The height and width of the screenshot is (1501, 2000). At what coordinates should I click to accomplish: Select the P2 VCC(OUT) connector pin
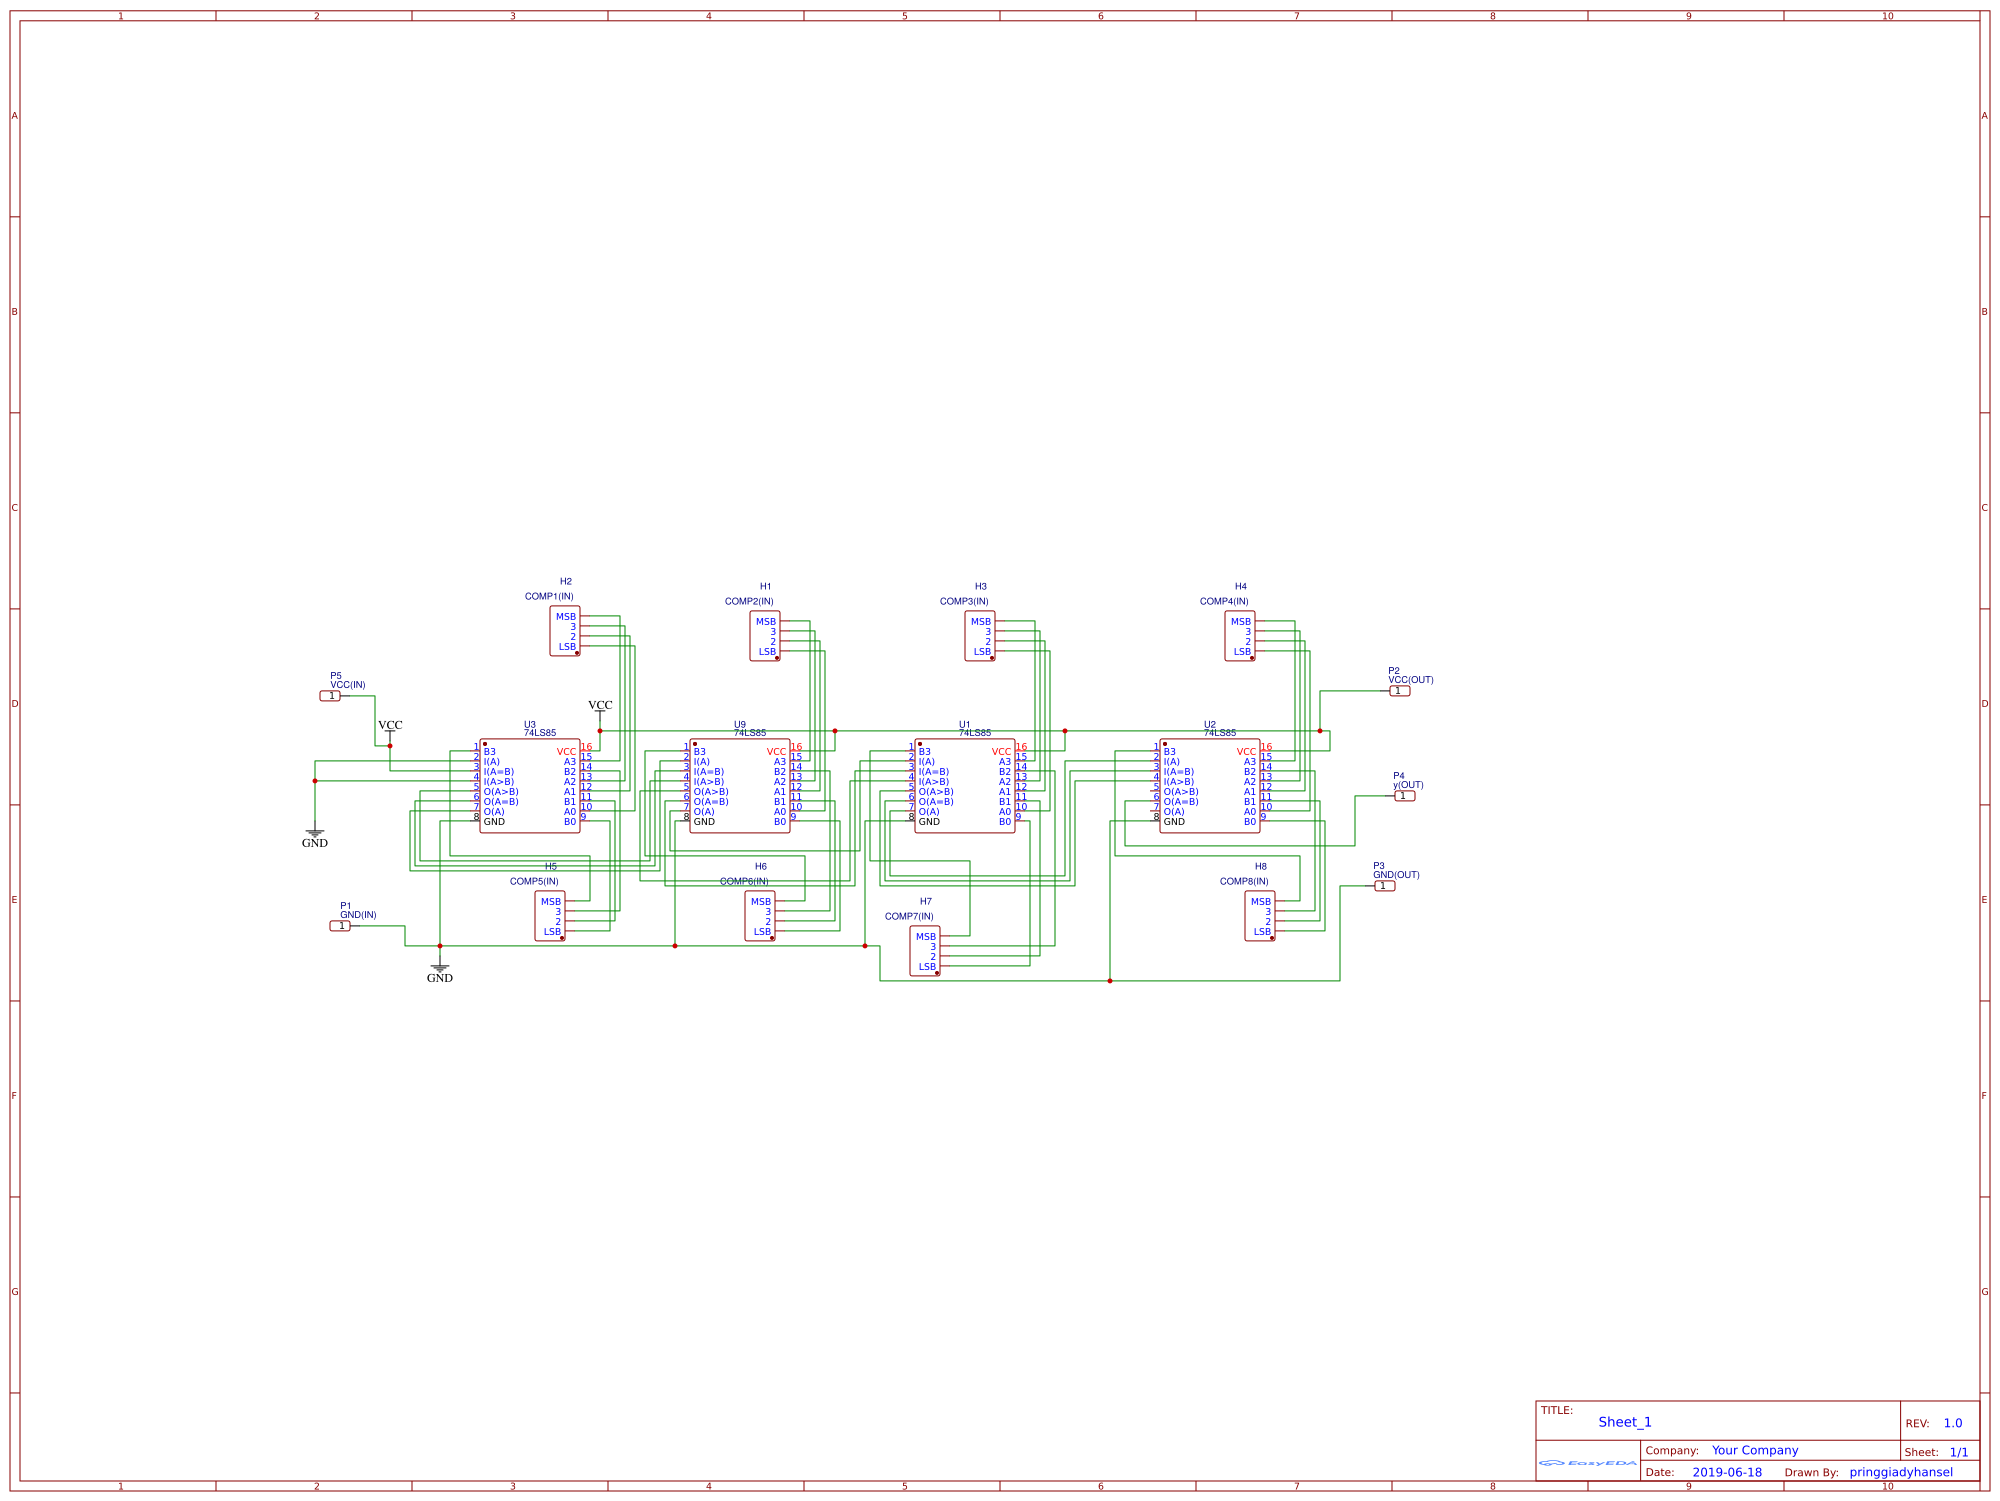click(x=1399, y=691)
